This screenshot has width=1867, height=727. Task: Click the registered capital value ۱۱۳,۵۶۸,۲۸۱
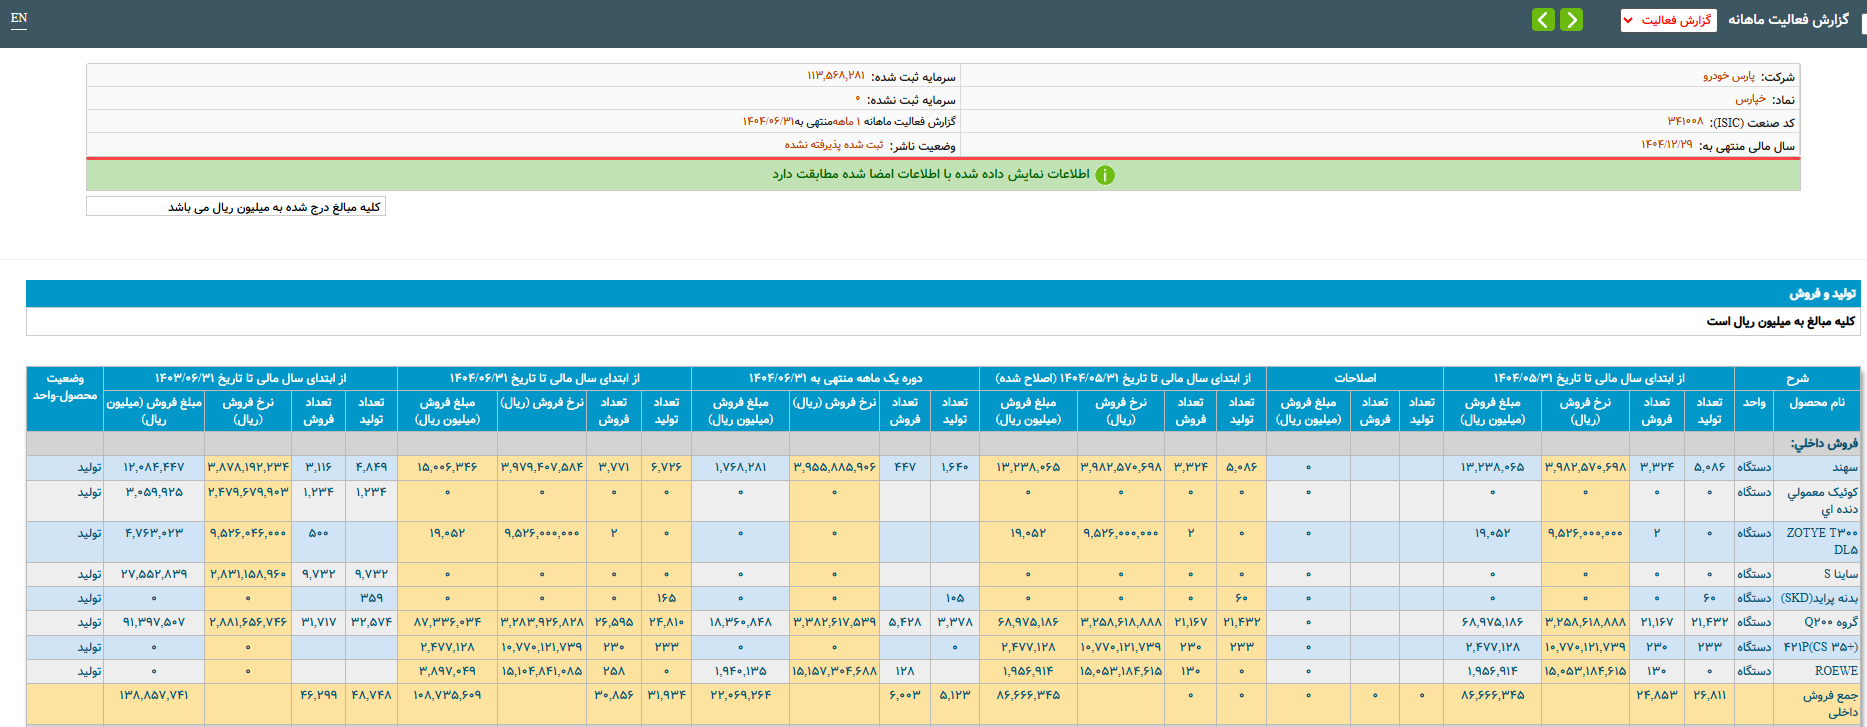(x=836, y=77)
